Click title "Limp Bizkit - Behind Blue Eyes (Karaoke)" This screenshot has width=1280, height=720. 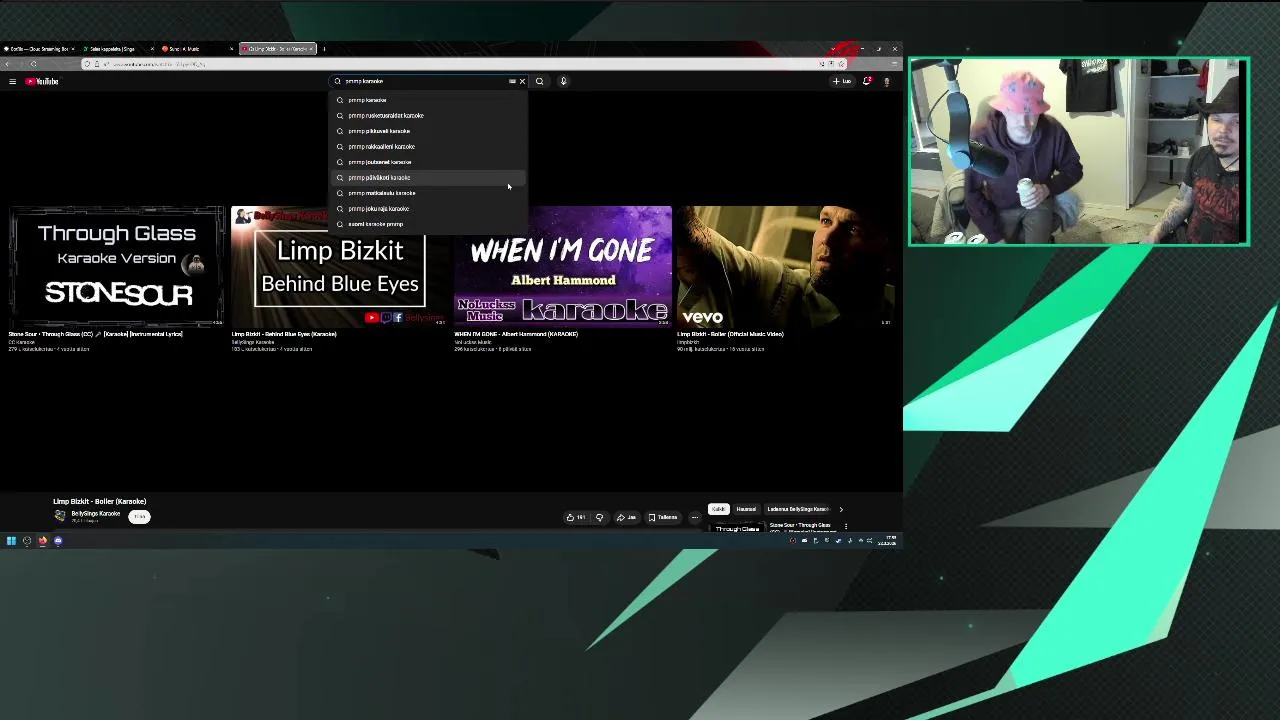284,334
